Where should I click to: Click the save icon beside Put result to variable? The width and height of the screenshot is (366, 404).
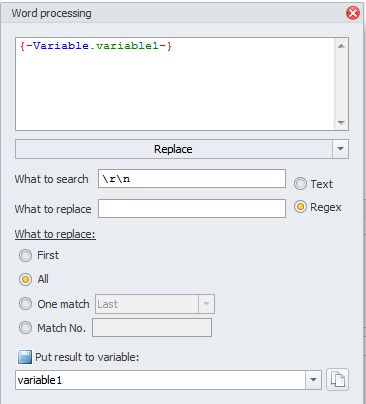(x=25, y=357)
